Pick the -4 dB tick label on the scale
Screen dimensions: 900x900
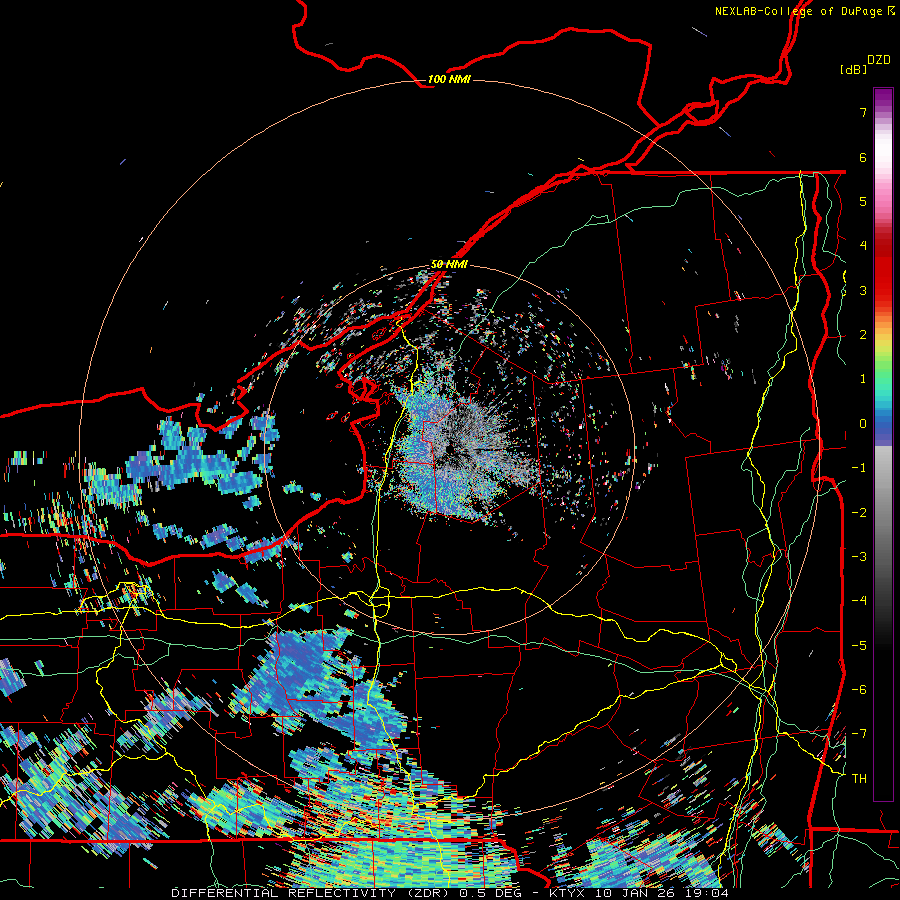(859, 601)
